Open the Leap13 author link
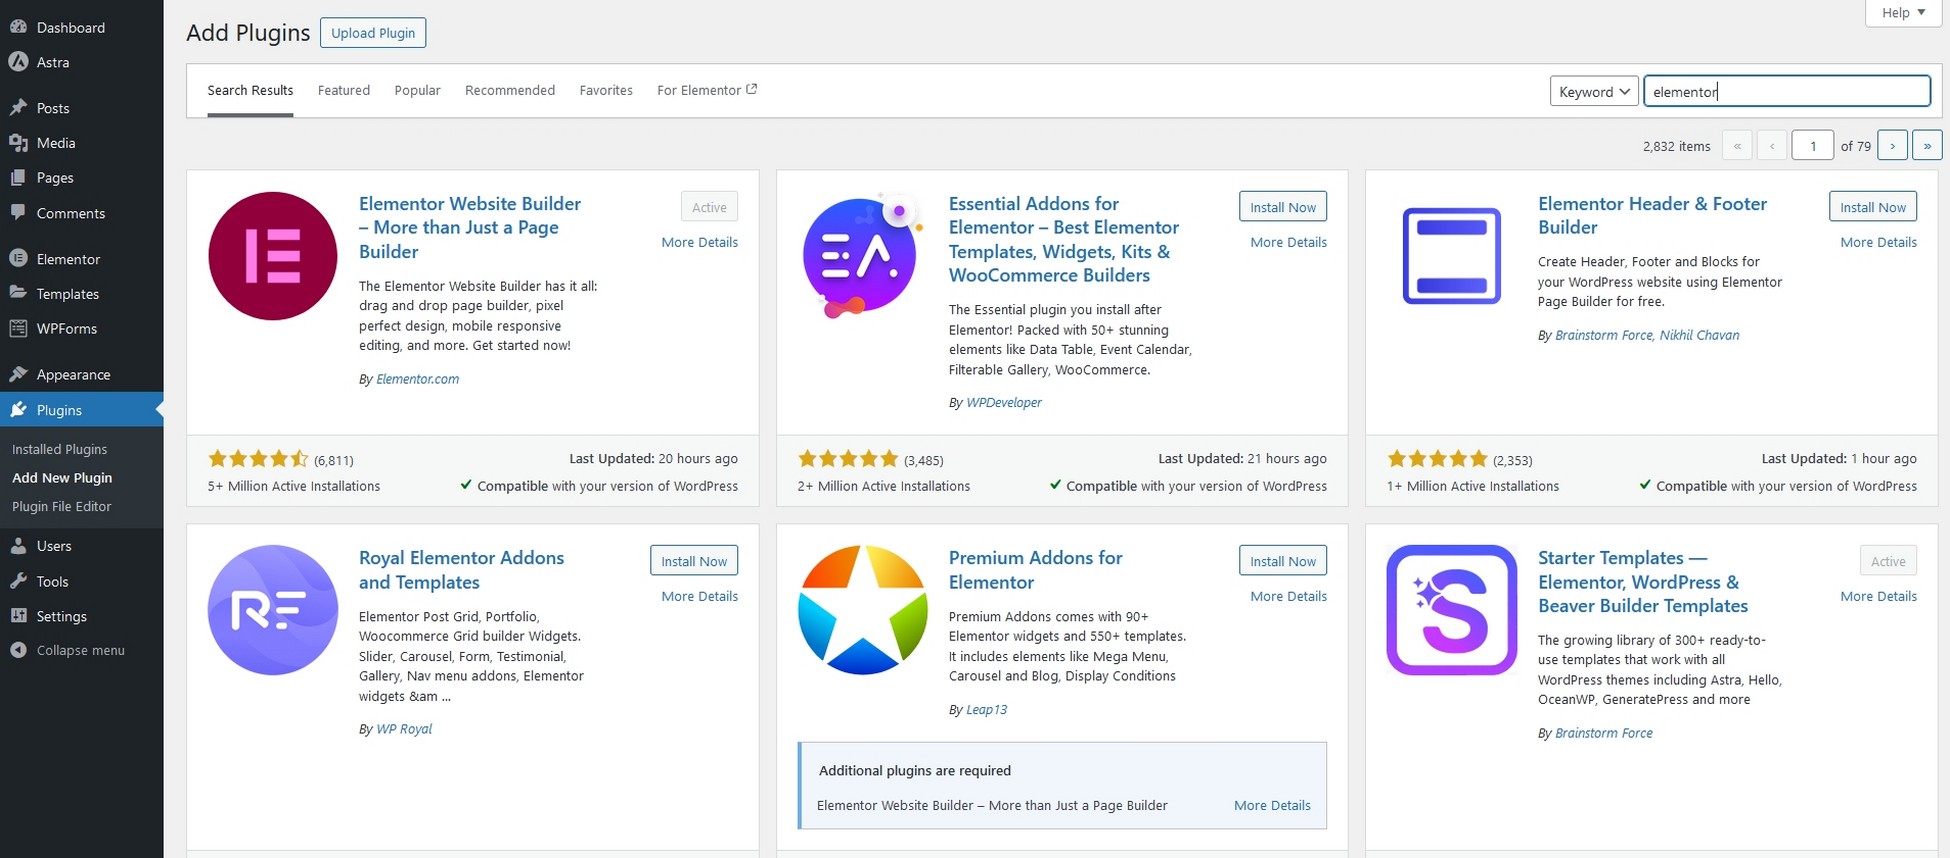The image size is (1950, 858). [x=986, y=709]
